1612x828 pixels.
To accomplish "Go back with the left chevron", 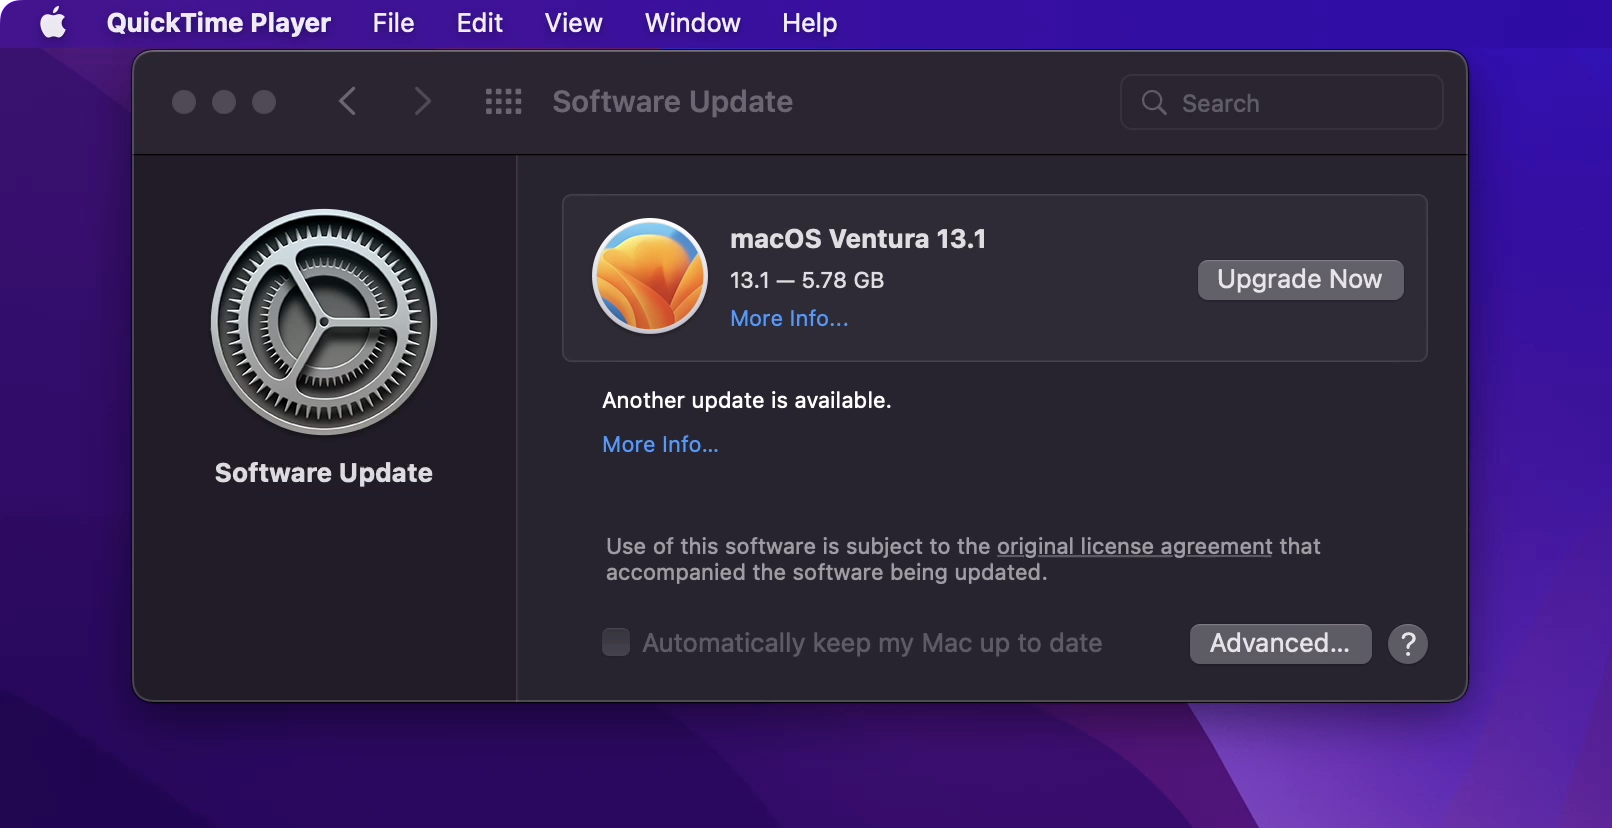I will coord(347,101).
